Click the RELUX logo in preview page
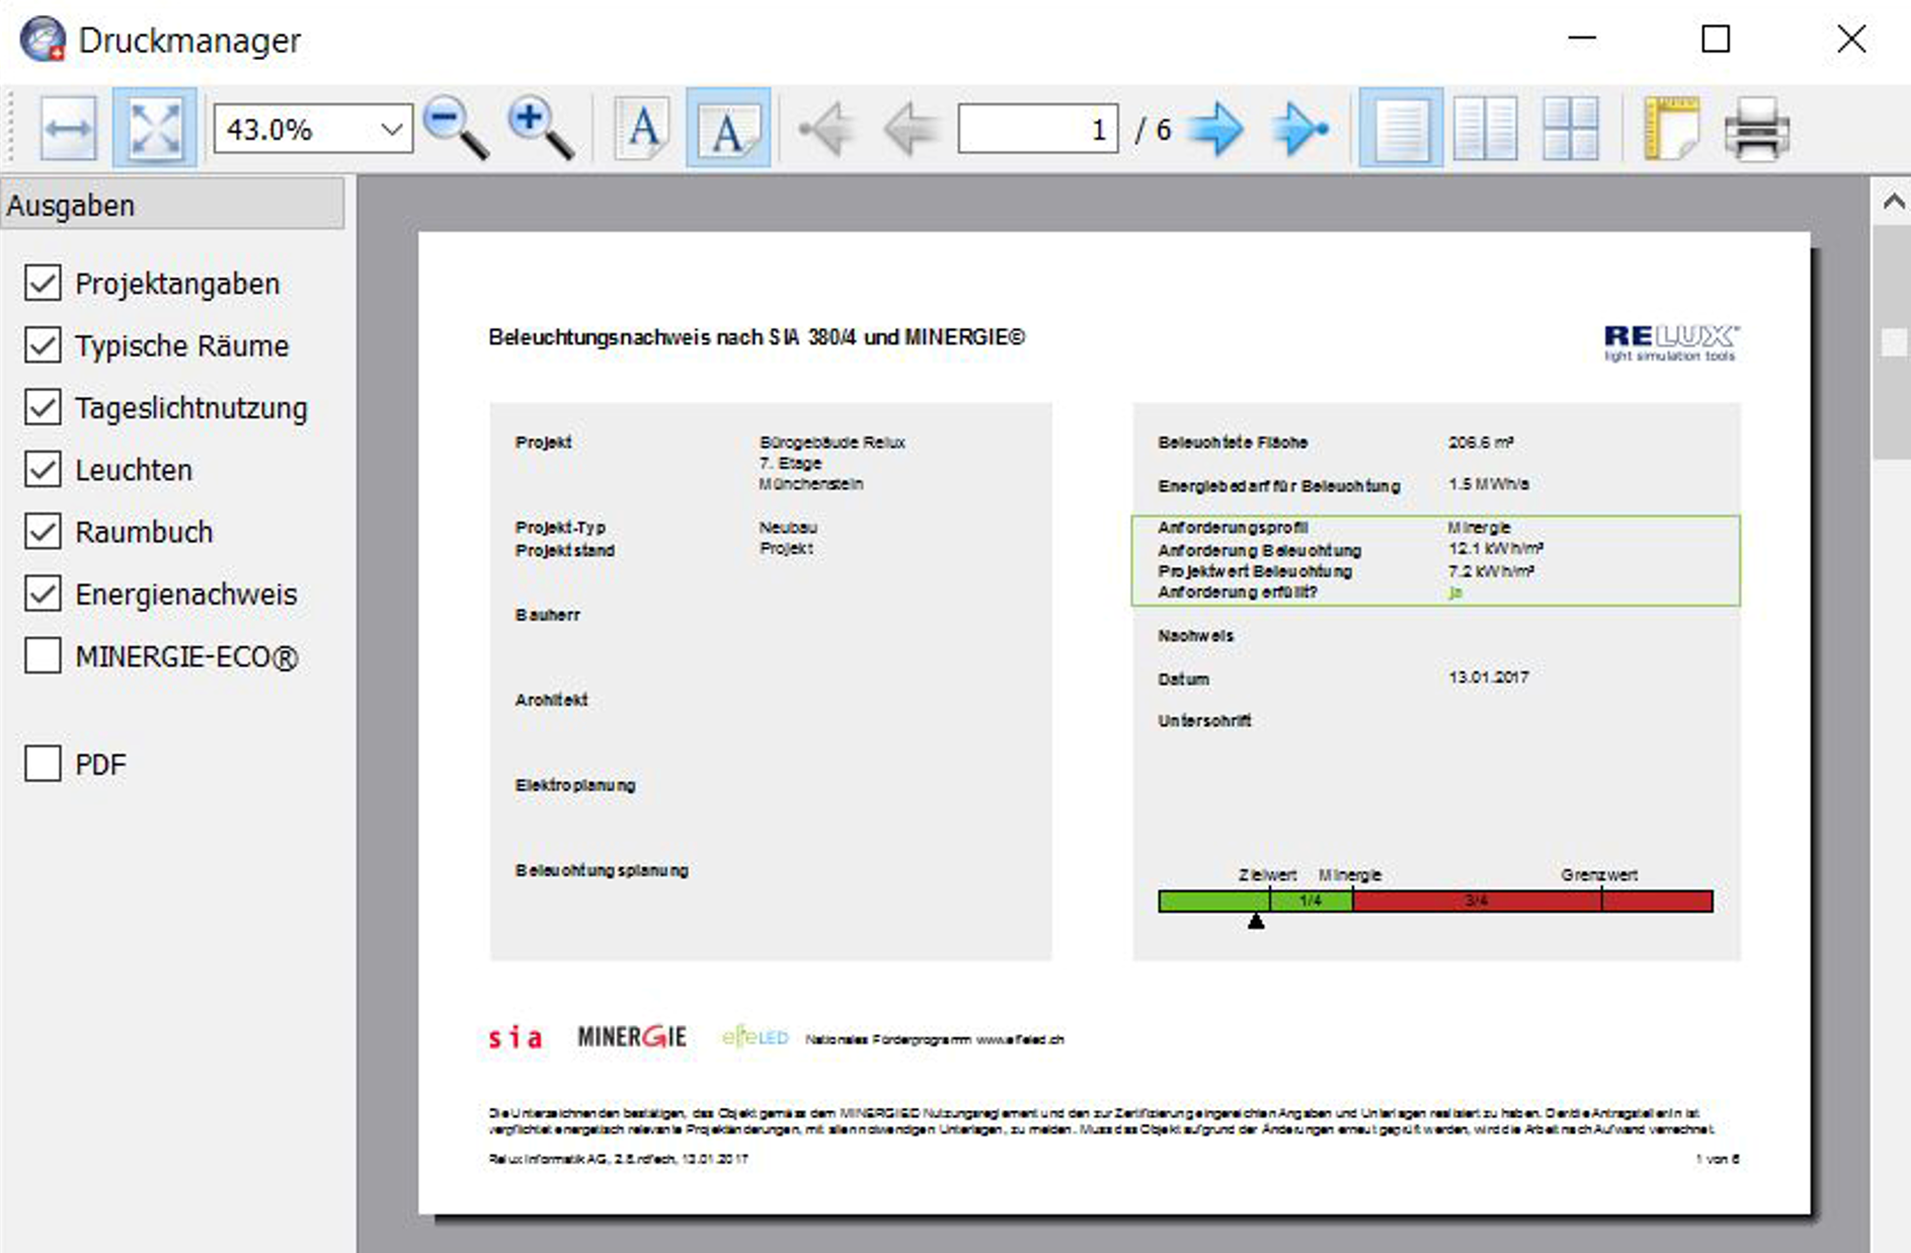The image size is (1911, 1253). [1671, 342]
